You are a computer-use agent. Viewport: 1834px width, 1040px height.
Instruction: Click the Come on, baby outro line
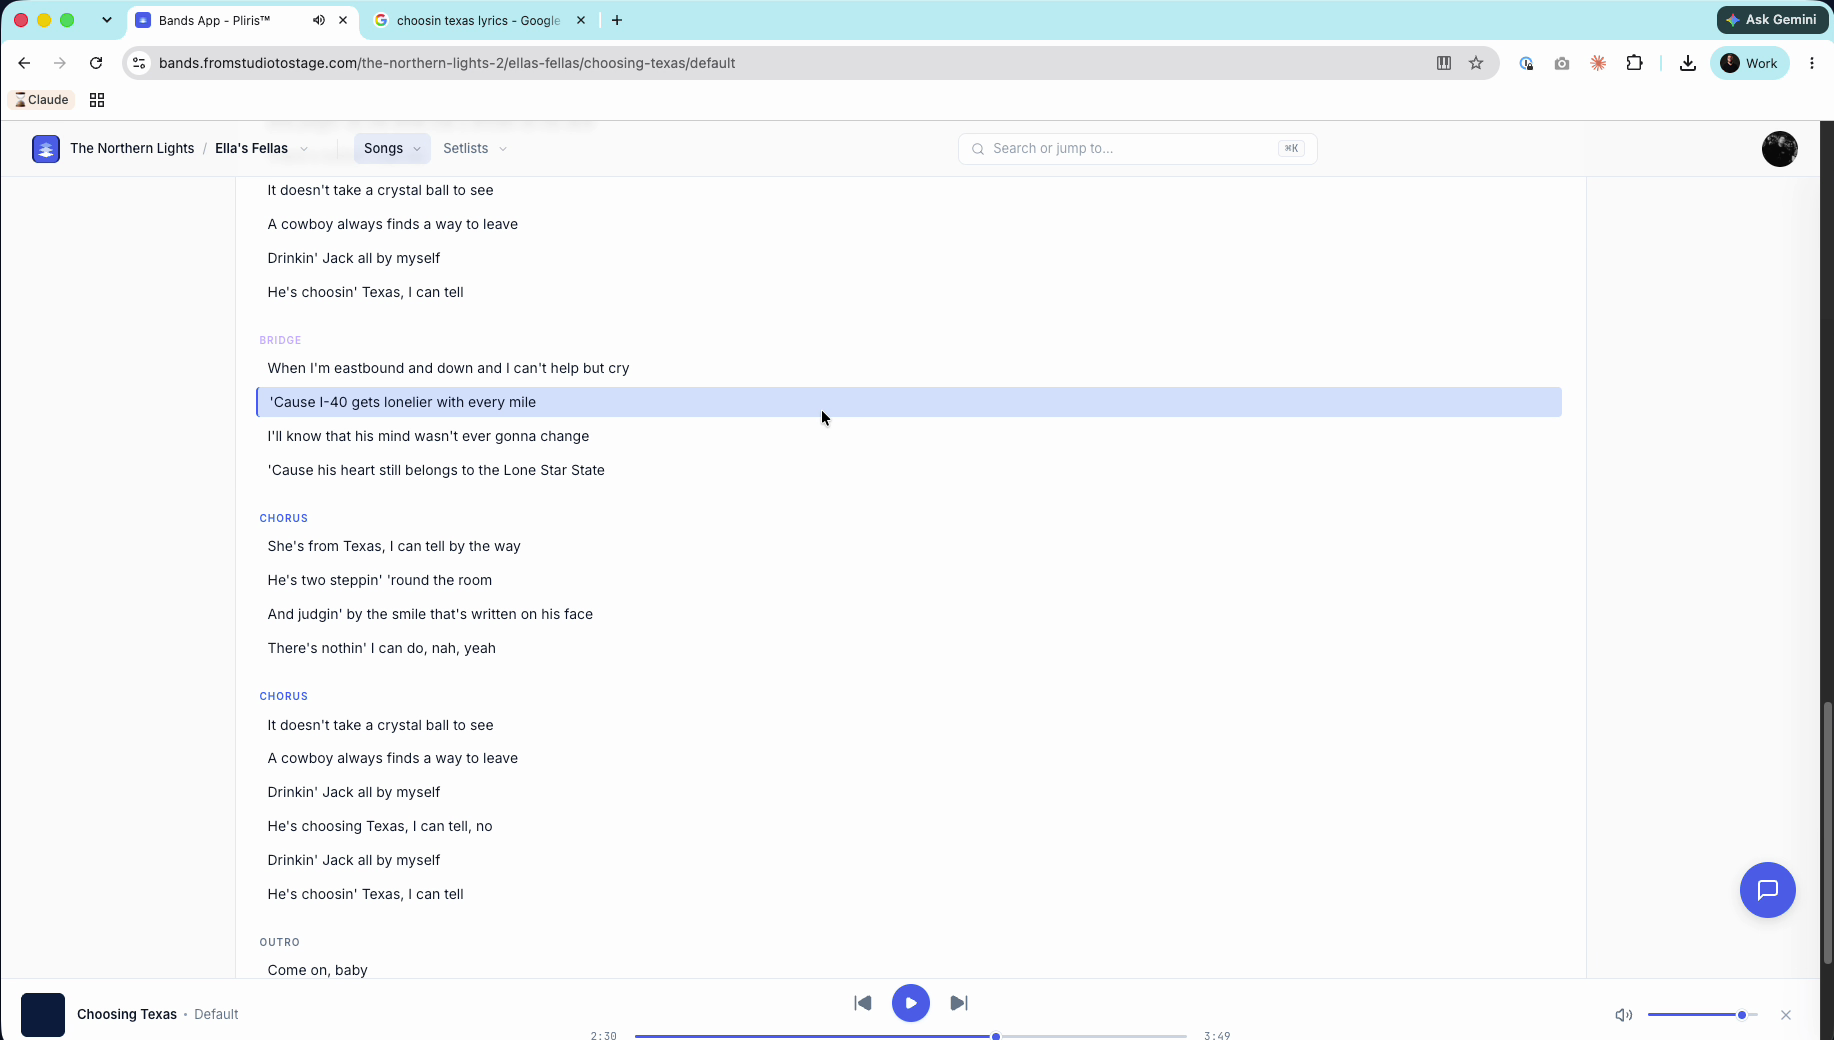pyautogui.click(x=318, y=970)
